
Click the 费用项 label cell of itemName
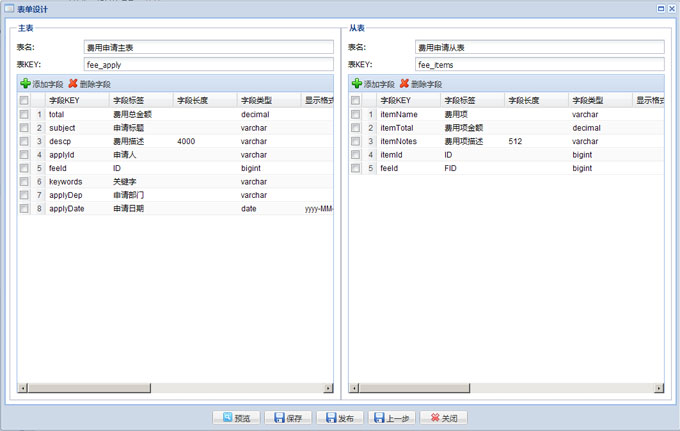point(472,114)
